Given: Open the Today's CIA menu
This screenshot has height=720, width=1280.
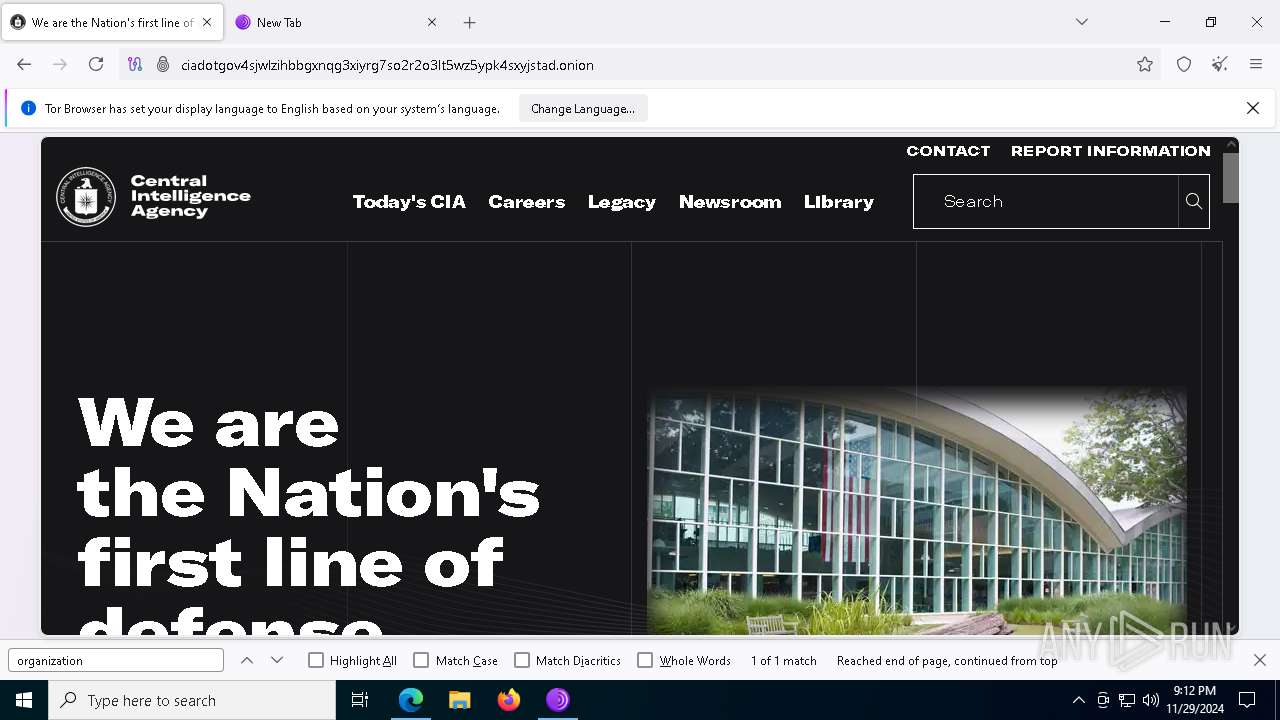Looking at the screenshot, I should pos(409,201).
